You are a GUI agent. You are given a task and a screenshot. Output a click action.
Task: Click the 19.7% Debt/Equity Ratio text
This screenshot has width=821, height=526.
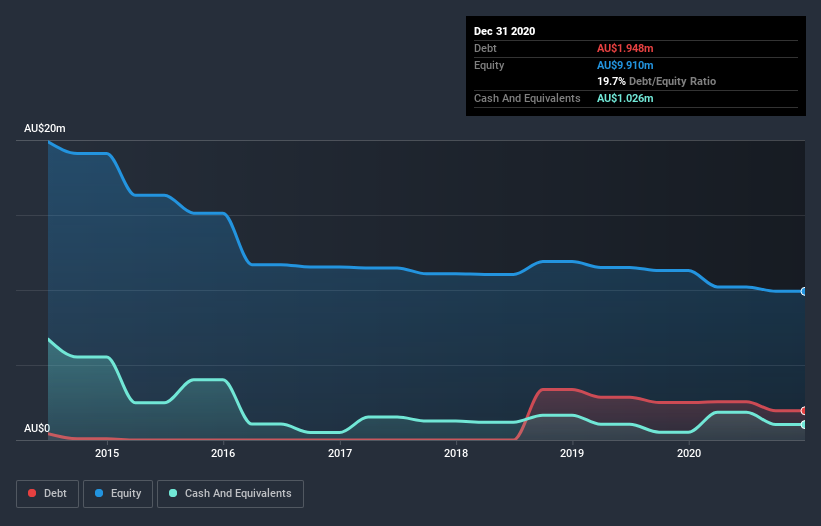pyautogui.click(x=657, y=81)
